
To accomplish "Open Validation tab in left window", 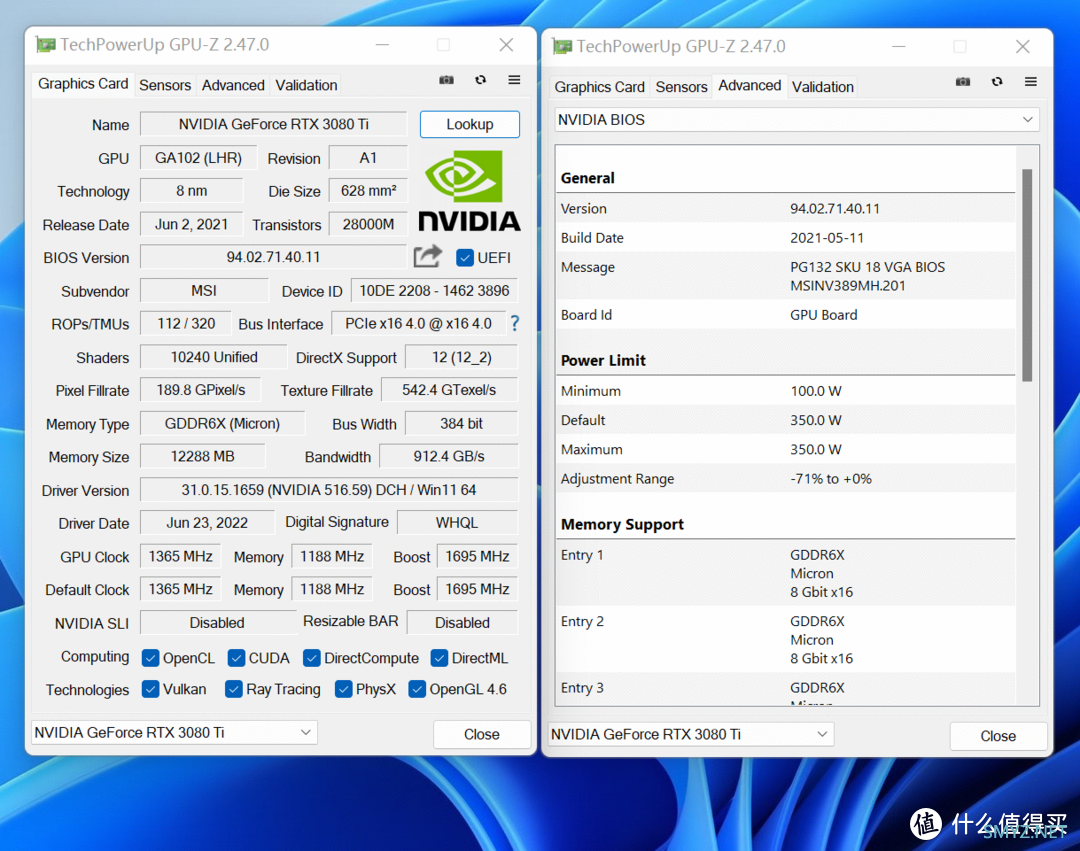I will [306, 85].
